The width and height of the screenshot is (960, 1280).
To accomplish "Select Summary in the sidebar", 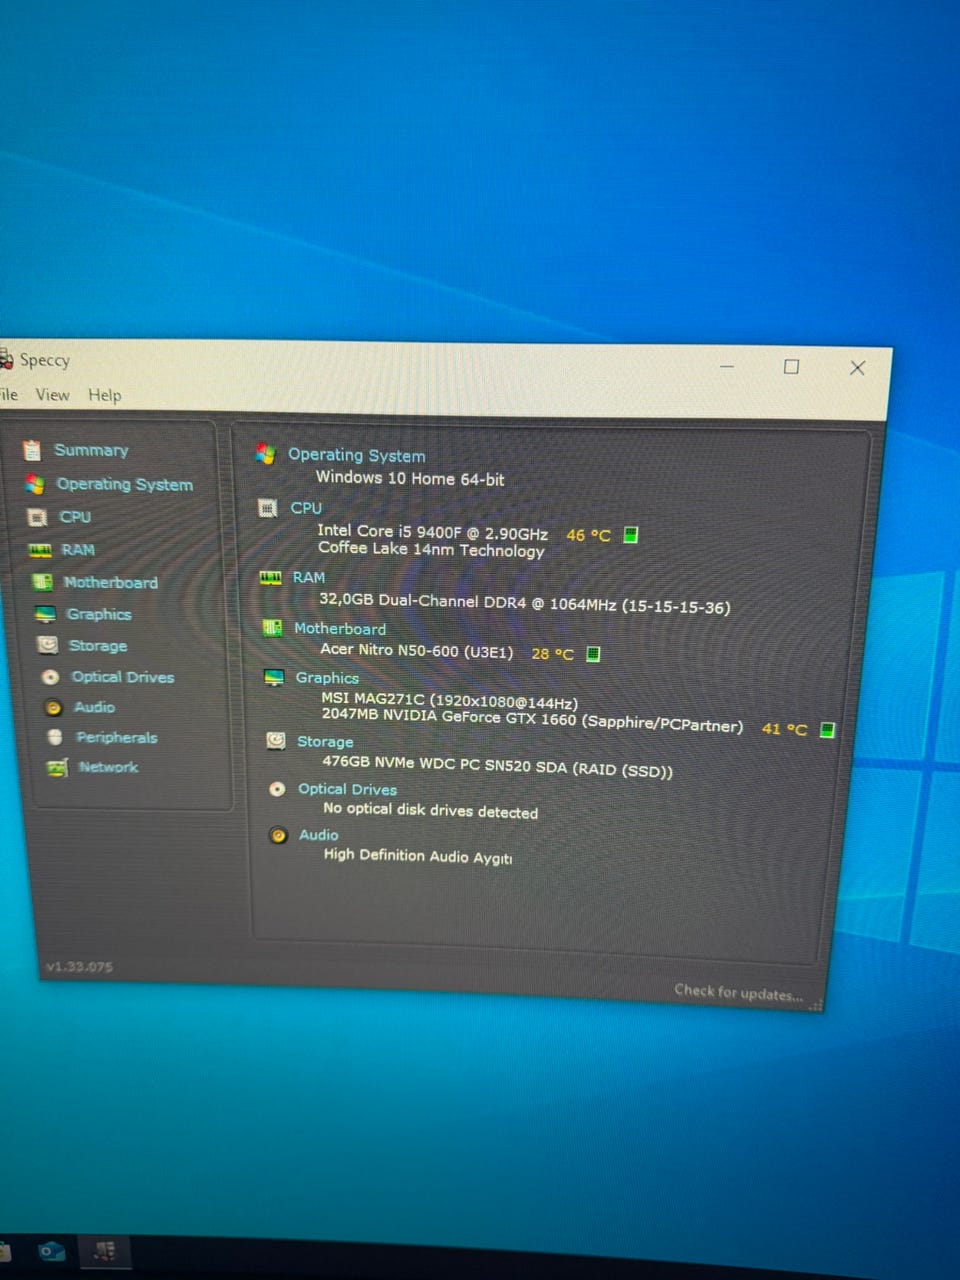I will 91,450.
